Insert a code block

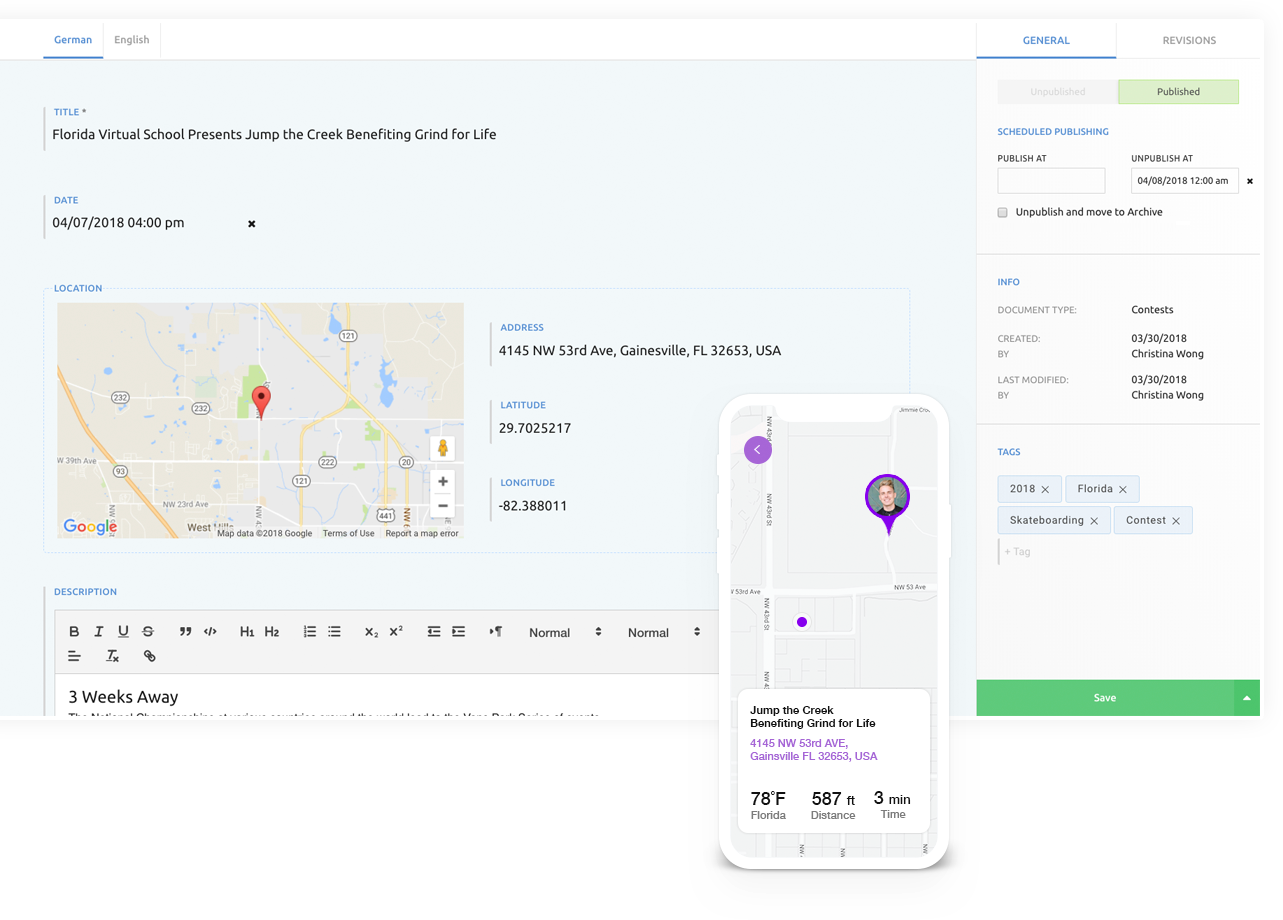click(x=210, y=632)
